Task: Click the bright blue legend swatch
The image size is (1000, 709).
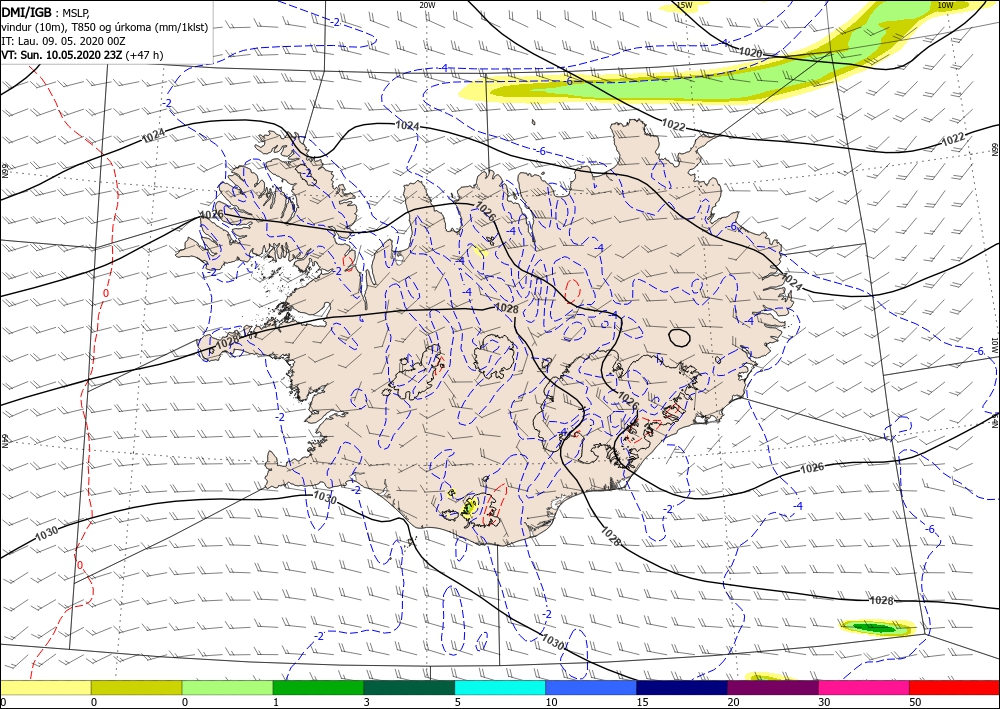Action: coord(591,687)
